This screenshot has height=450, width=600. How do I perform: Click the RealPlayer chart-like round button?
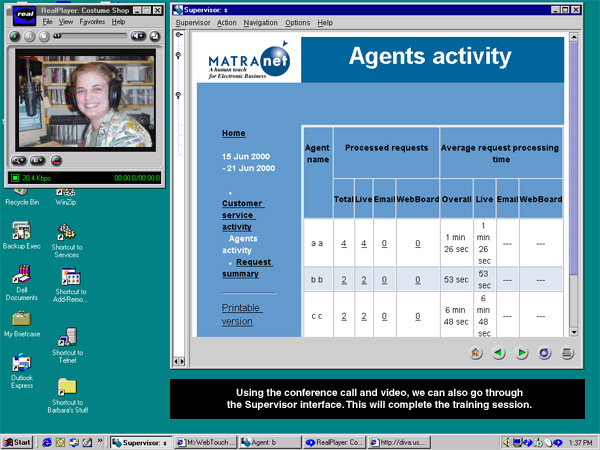point(56,160)
